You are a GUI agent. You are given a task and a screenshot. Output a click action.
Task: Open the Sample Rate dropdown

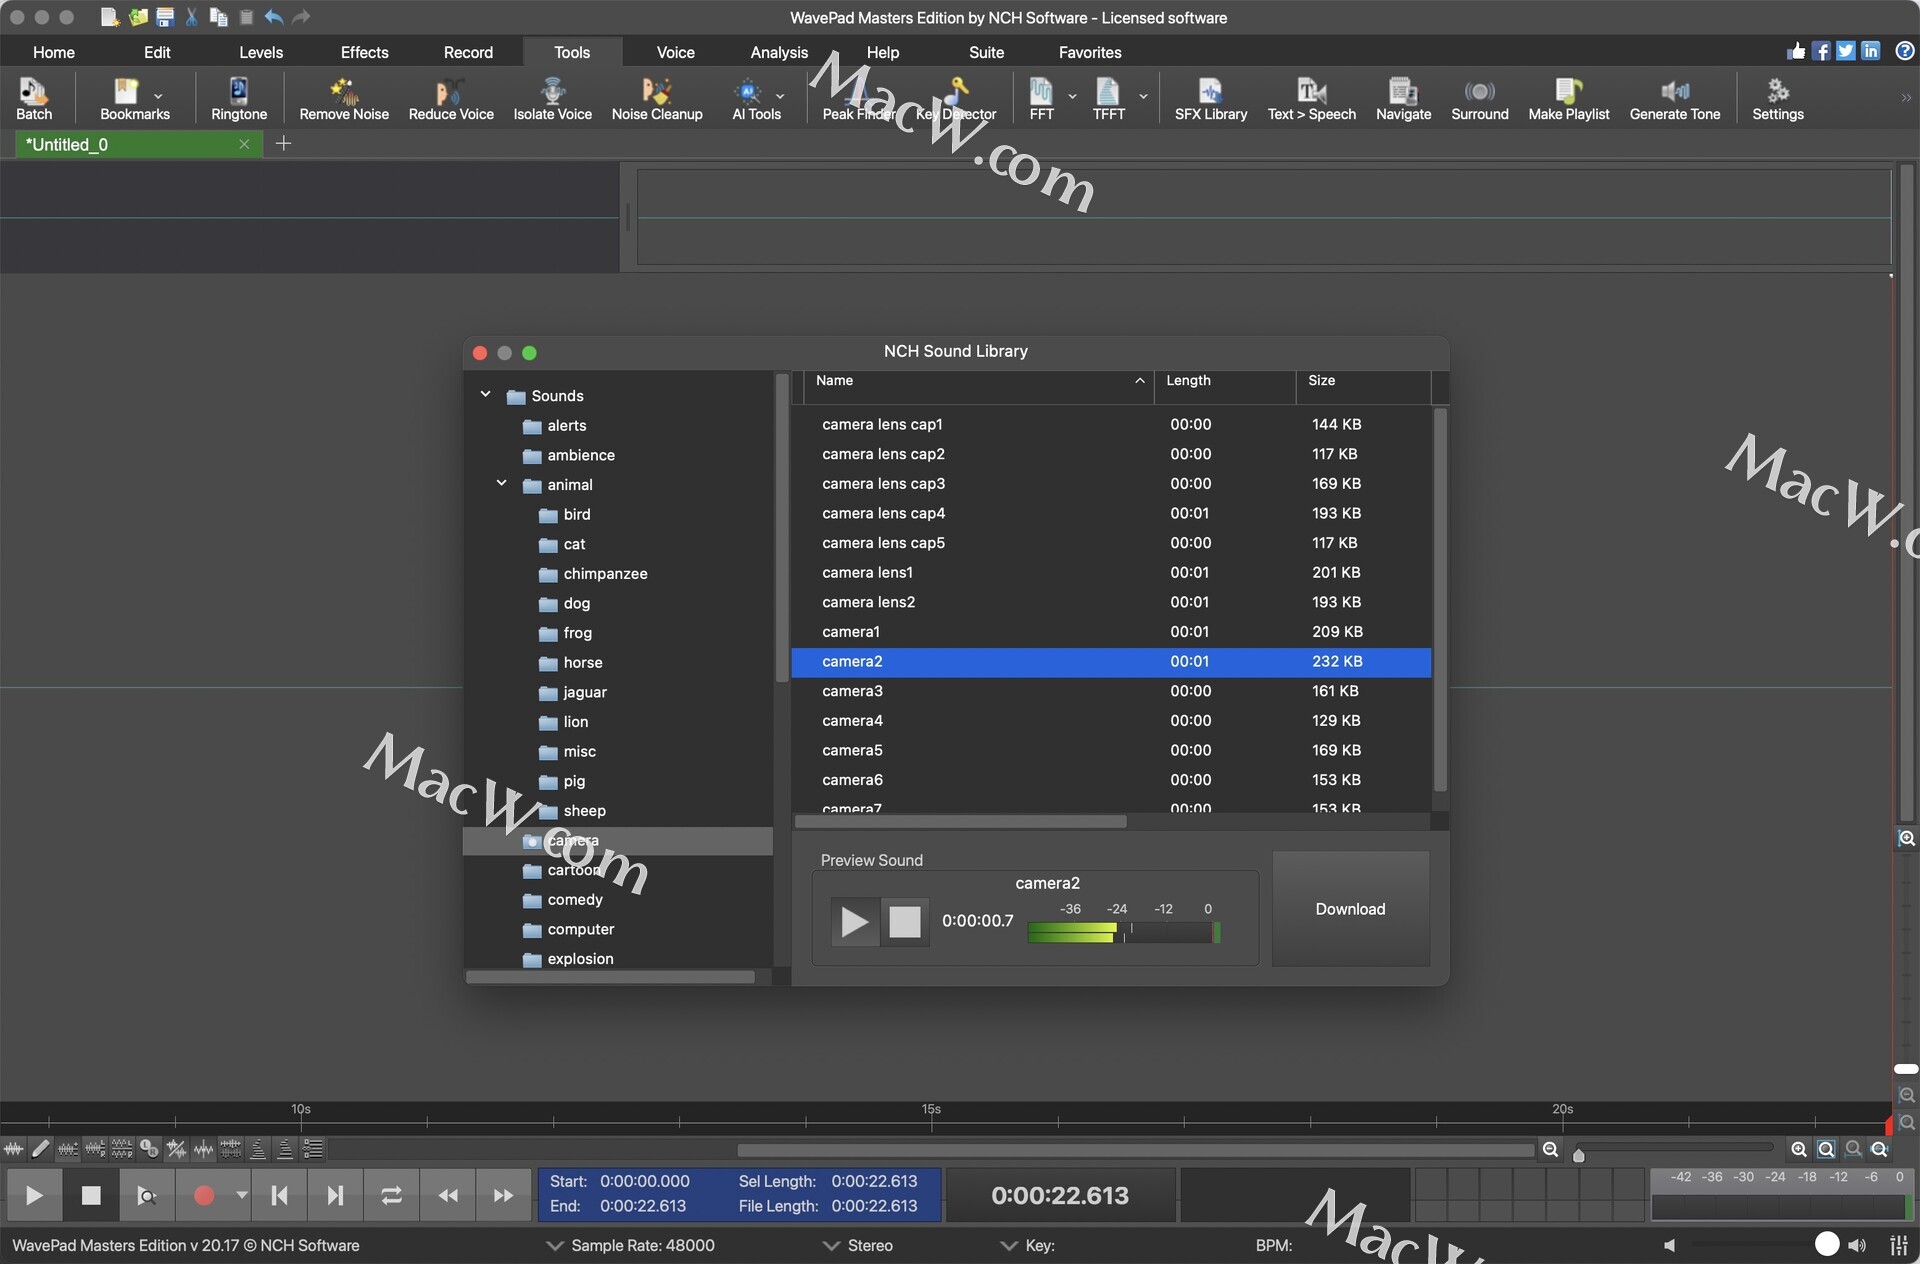pyautogui.click(x=554, y=1245)
